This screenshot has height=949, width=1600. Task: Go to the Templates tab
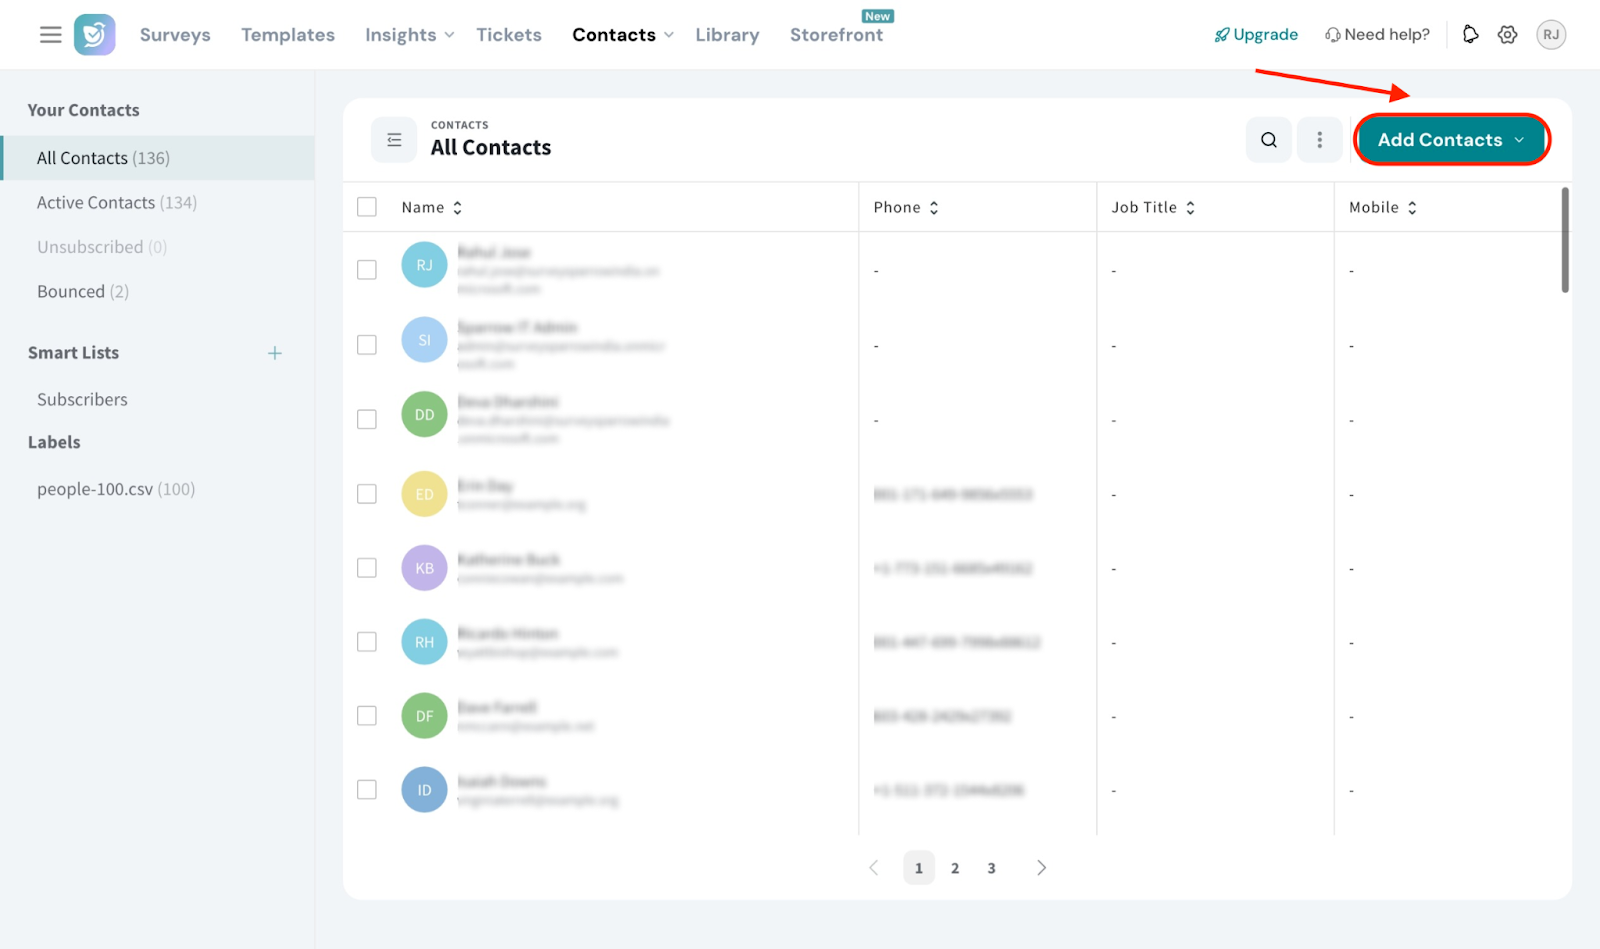click(288, 35)
